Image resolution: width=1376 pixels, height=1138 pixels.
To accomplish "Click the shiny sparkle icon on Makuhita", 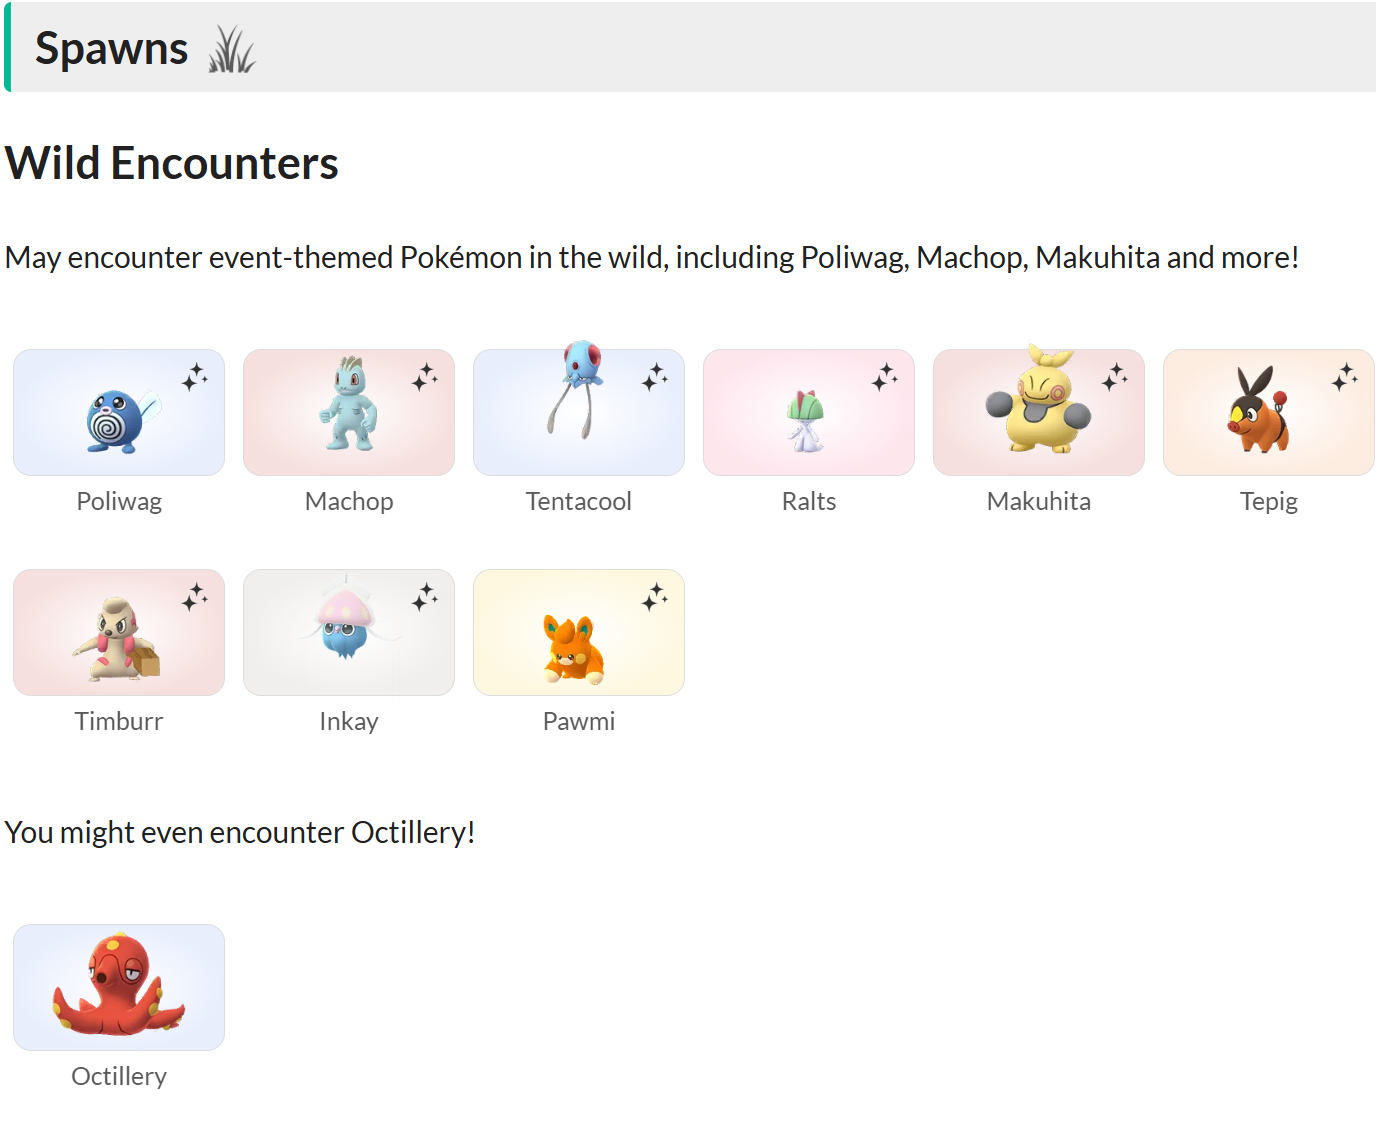I will click(1115, 377).
